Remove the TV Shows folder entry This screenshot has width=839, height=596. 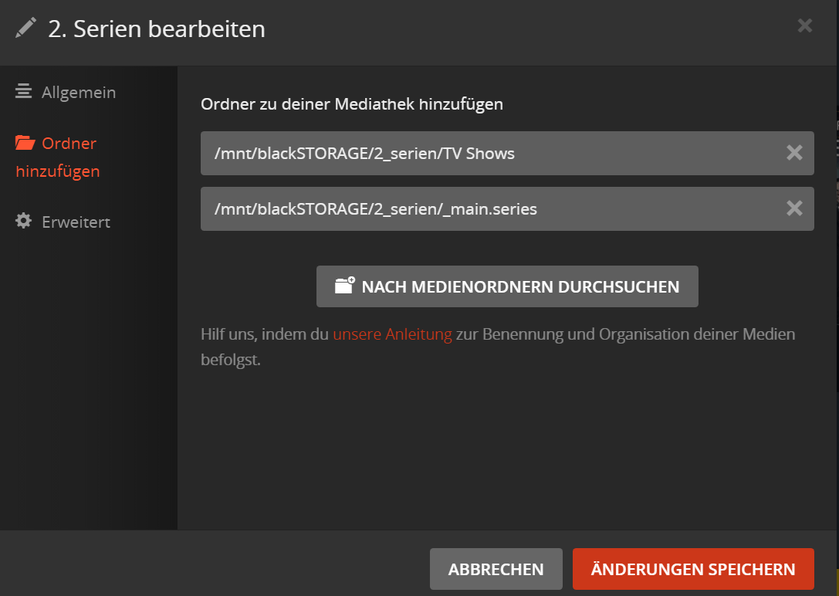794,153
